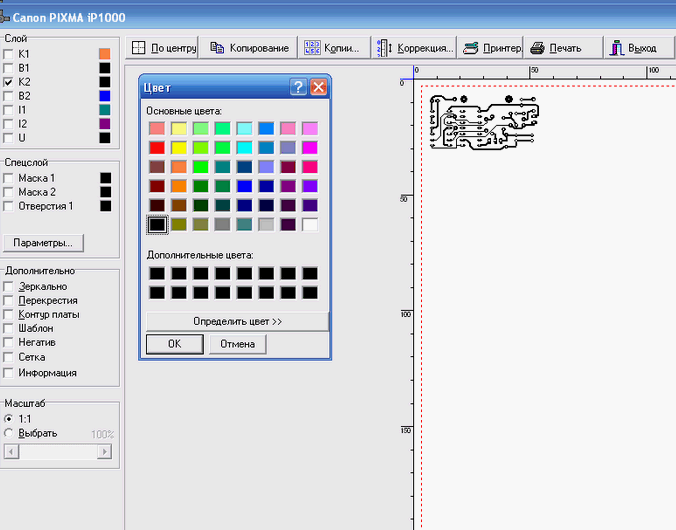Viewport: 676px width, 530px height.
Task: Pick the pure yellow basic color
Action: pos(179,147)
